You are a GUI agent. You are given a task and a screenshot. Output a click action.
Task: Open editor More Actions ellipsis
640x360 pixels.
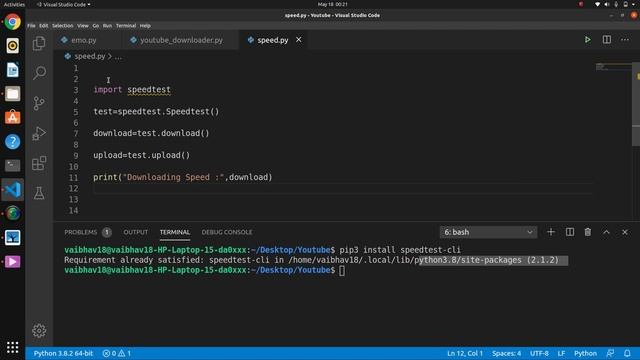624,40
